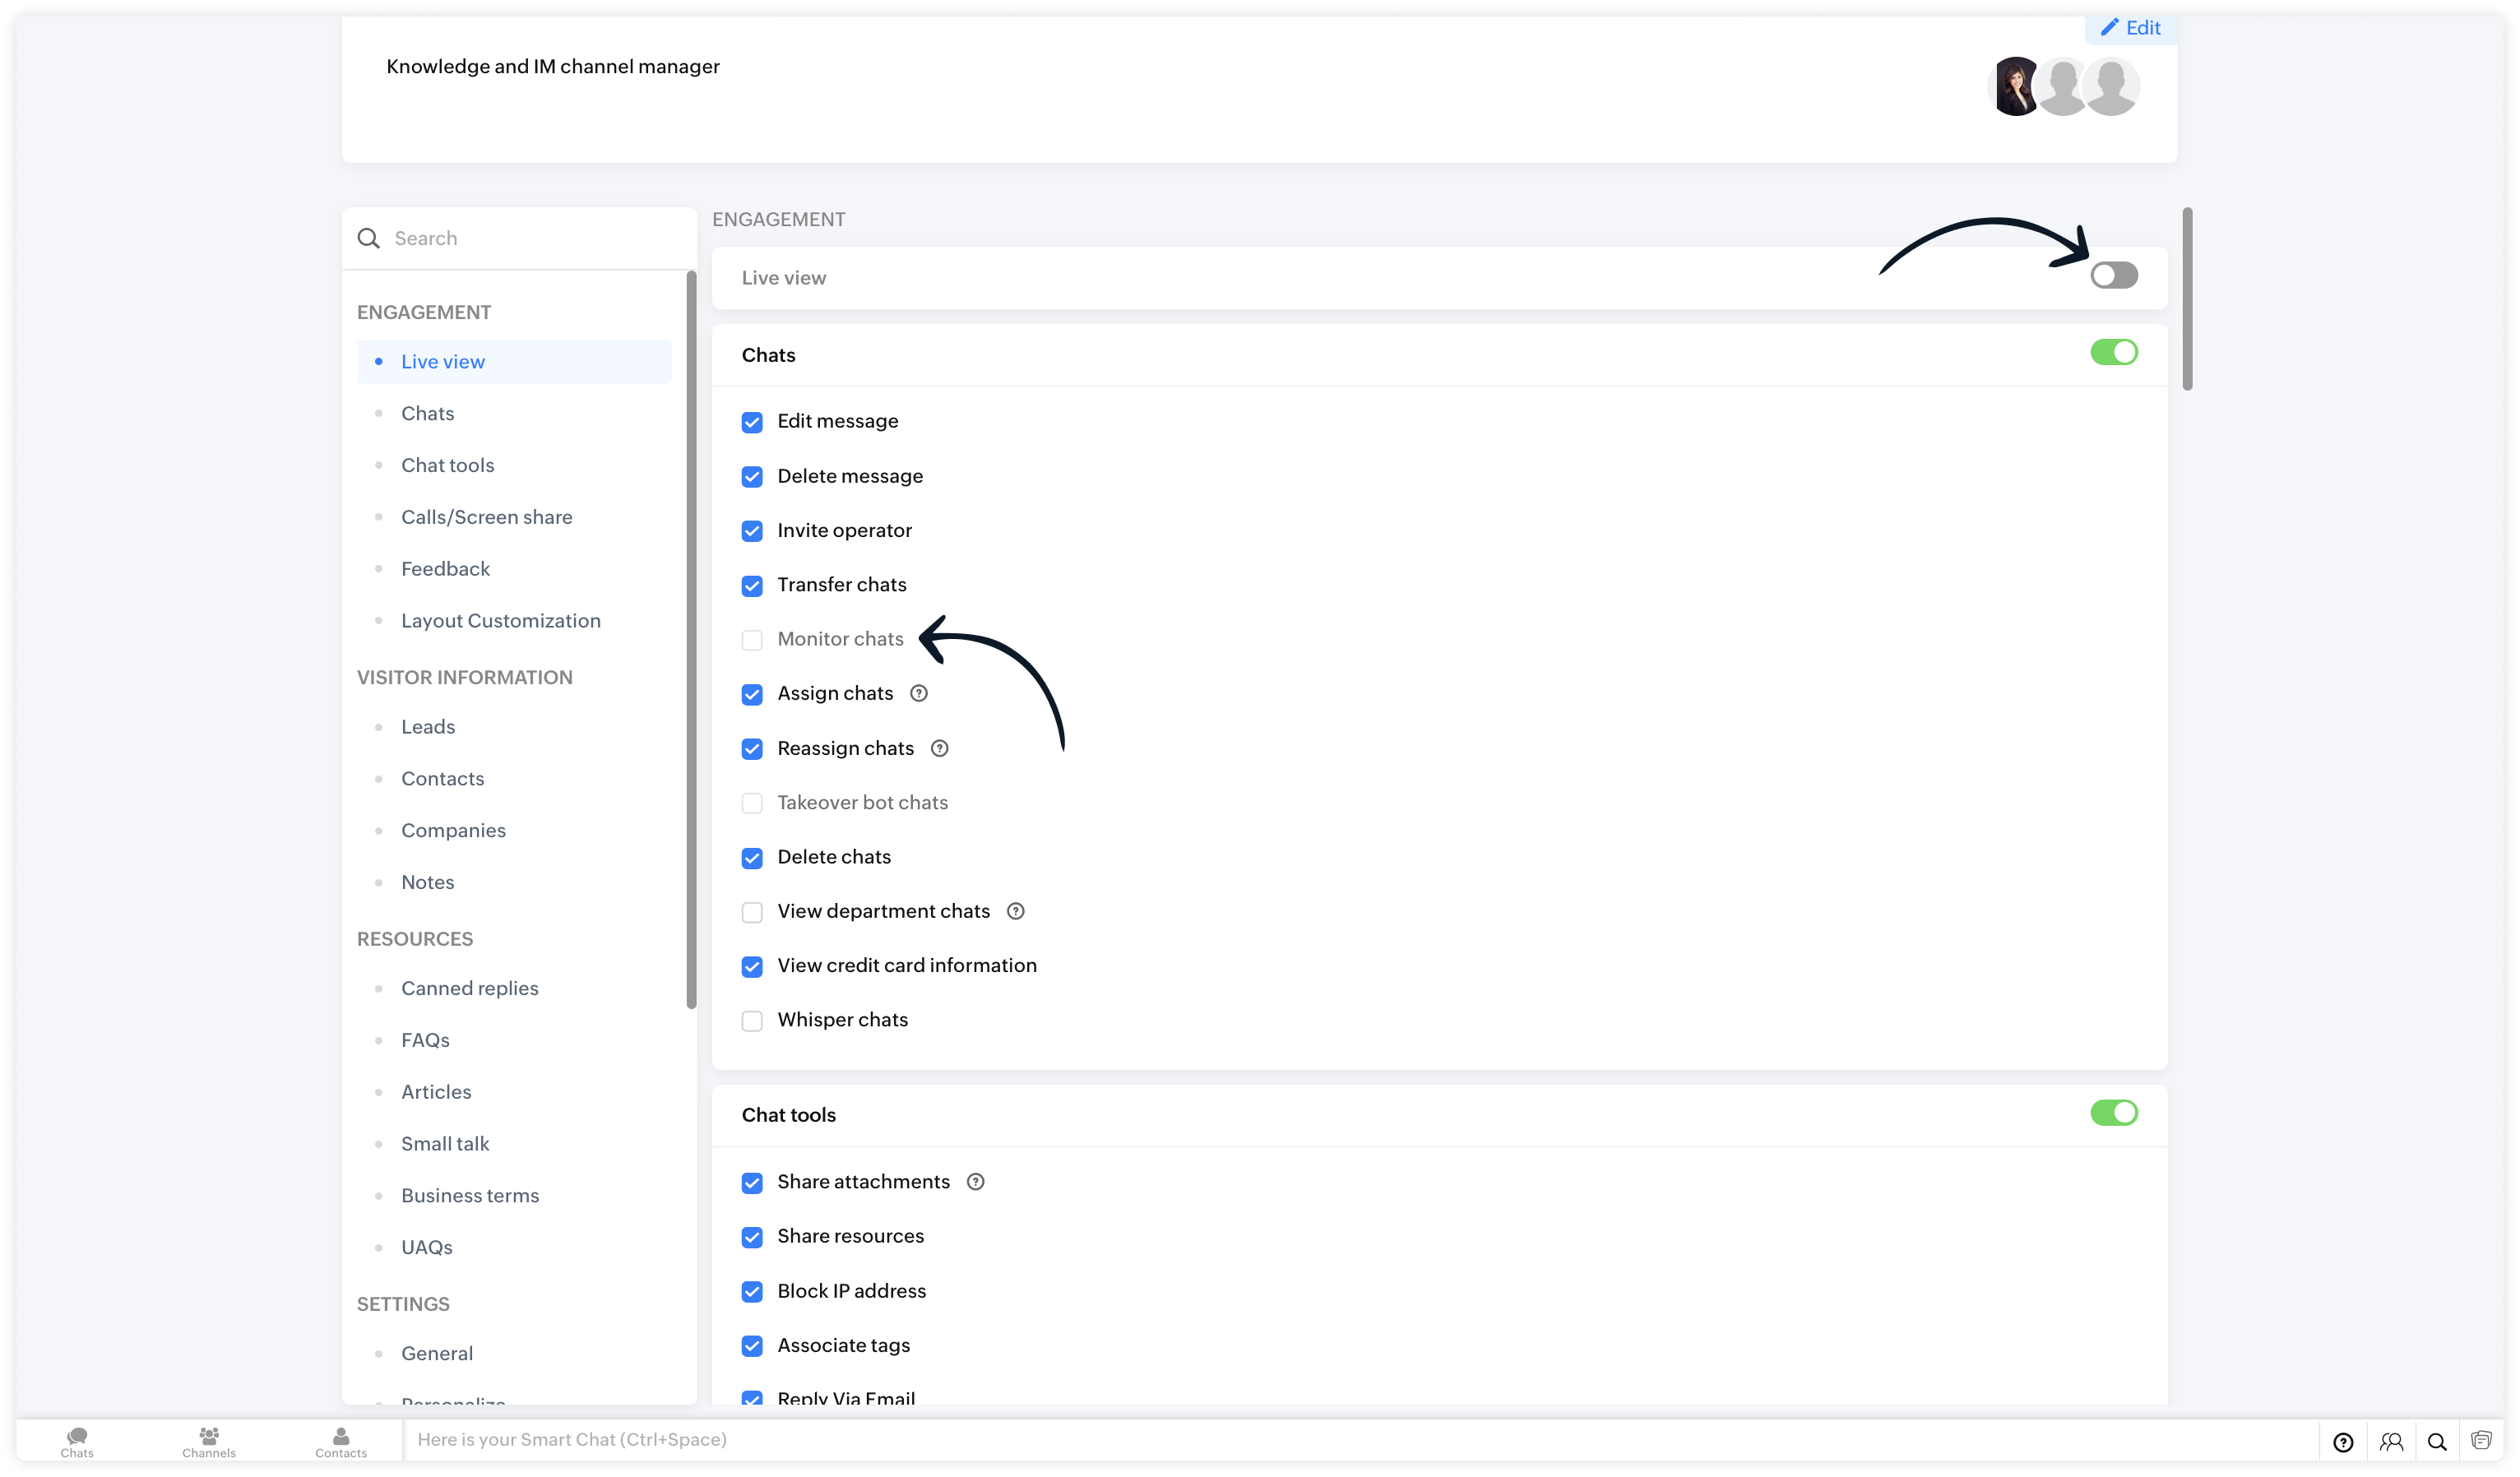The width and height of the screenshot is (2520, 1477).
Task: Click the sidebar Search input field
Action: (x=530, y=238)
